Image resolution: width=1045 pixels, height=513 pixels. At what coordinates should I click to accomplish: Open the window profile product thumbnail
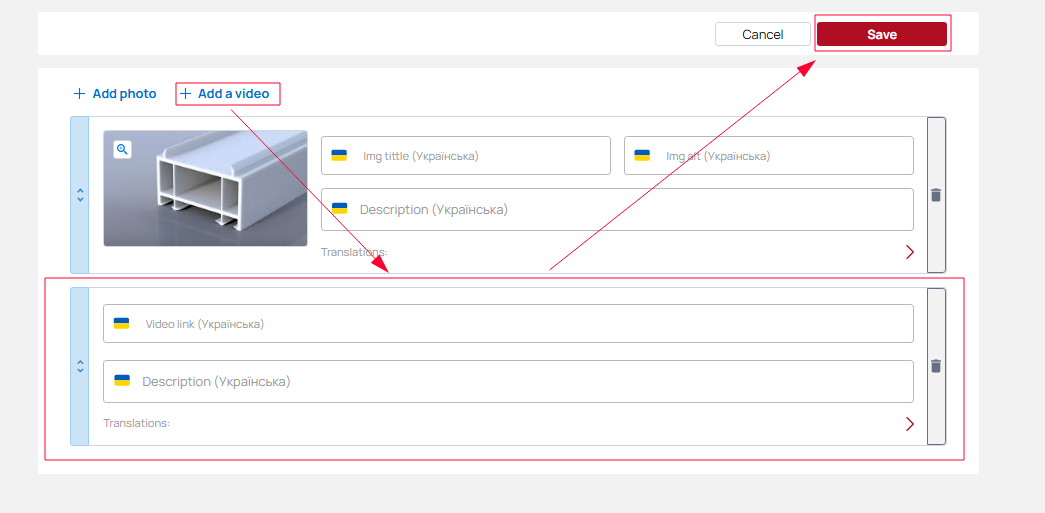pos(205,189)
